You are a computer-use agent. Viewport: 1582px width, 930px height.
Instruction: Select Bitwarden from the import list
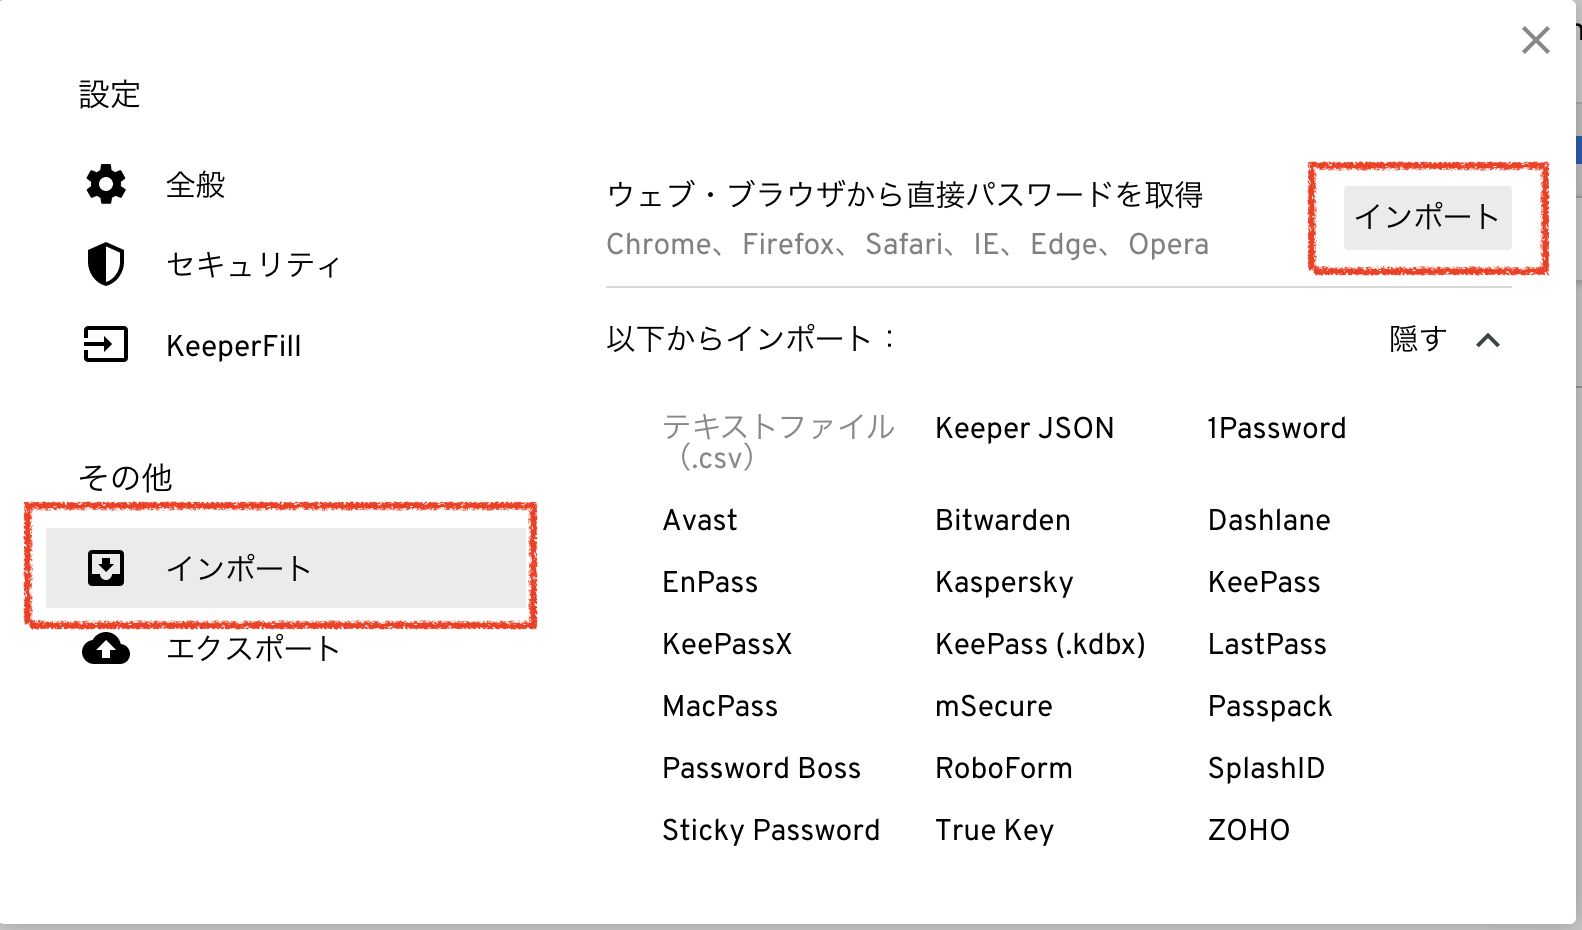(1002, 521)
